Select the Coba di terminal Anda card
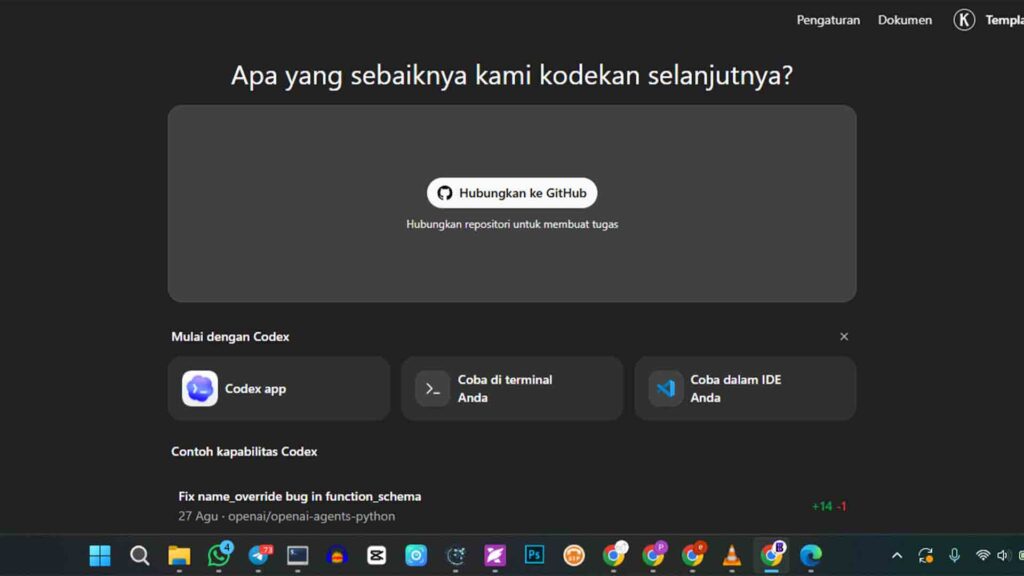The image size is (1024, 576). click(x=512, y=388)
